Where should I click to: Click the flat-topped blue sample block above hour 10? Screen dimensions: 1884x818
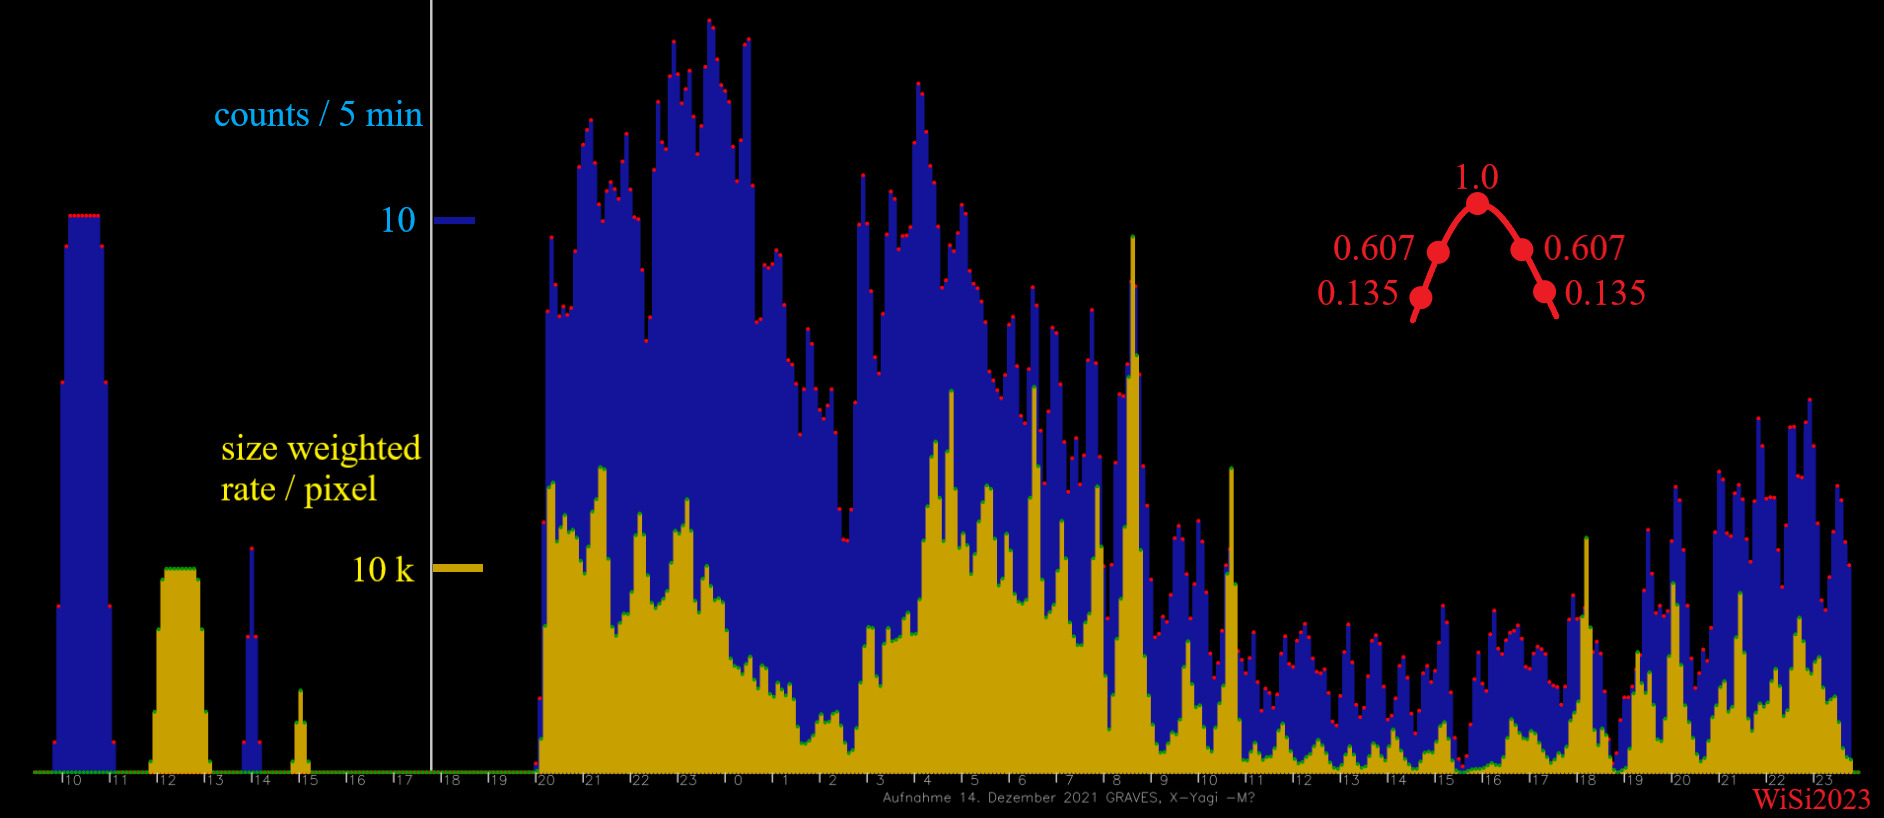(84, 493)
